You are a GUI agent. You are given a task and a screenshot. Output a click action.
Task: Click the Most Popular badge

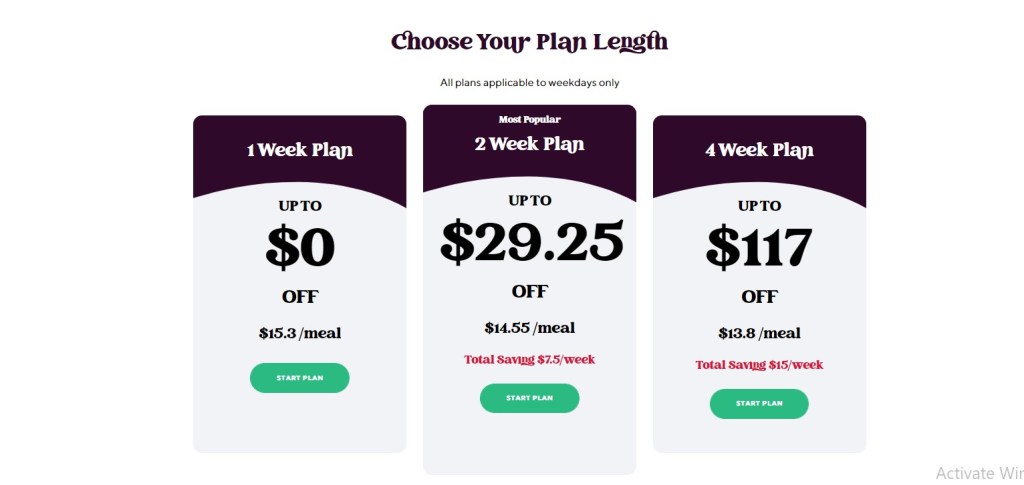[x=529, y=119]
